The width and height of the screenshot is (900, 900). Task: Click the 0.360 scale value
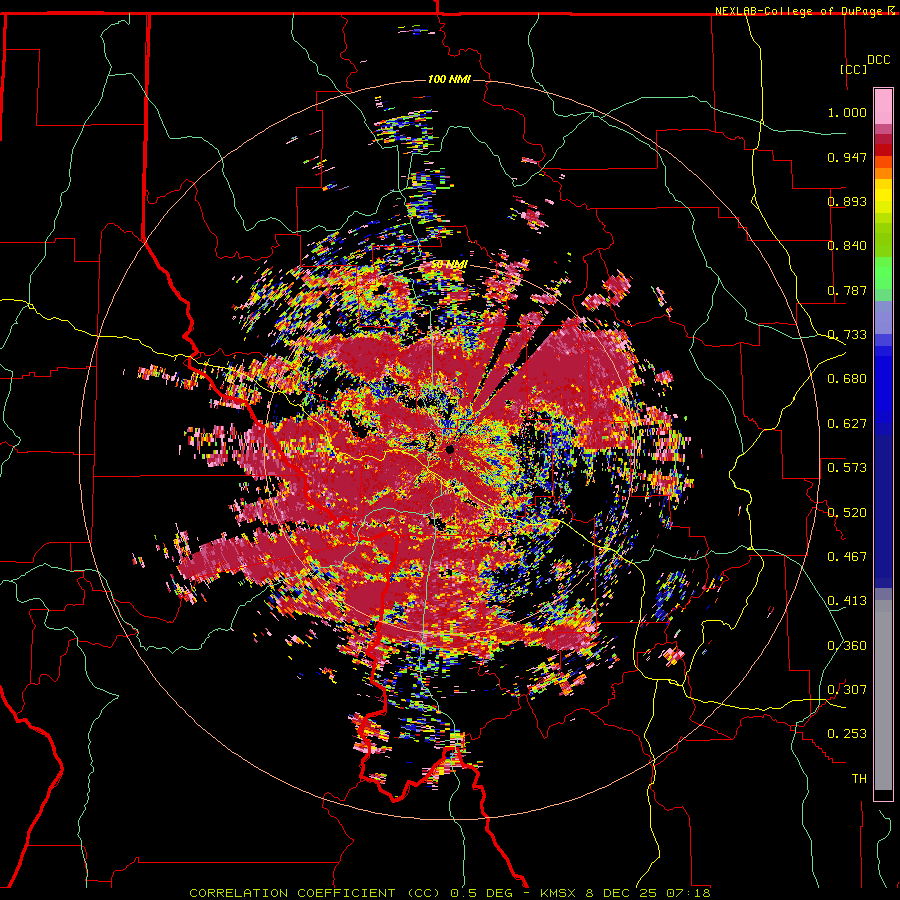click(x=847, y=646)
